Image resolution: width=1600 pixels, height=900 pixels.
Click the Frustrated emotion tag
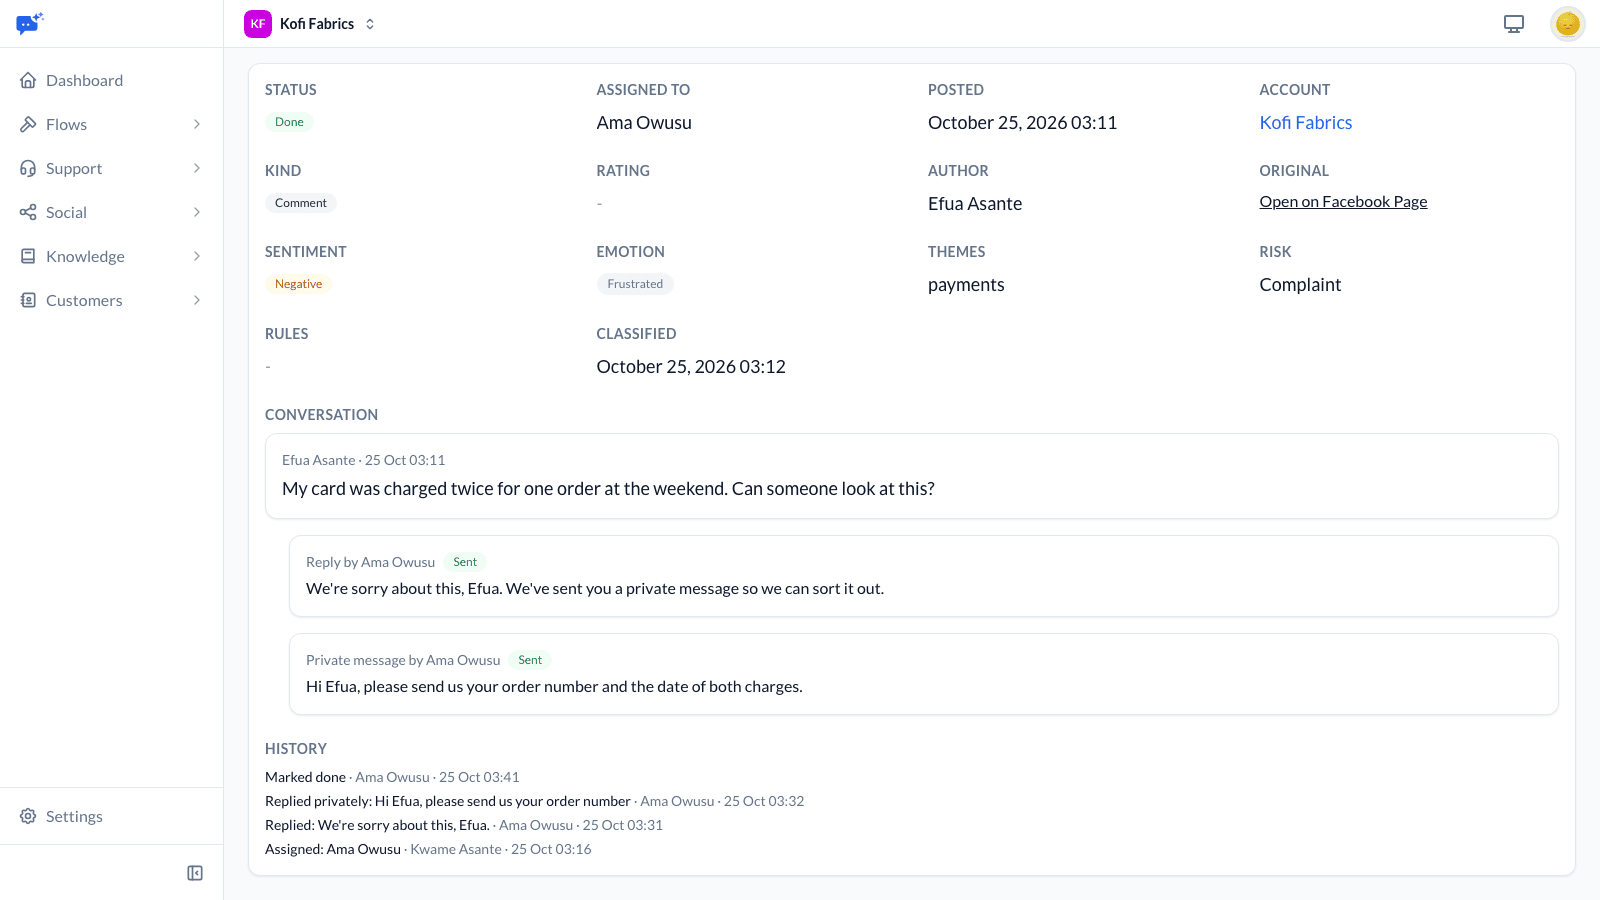635,284
